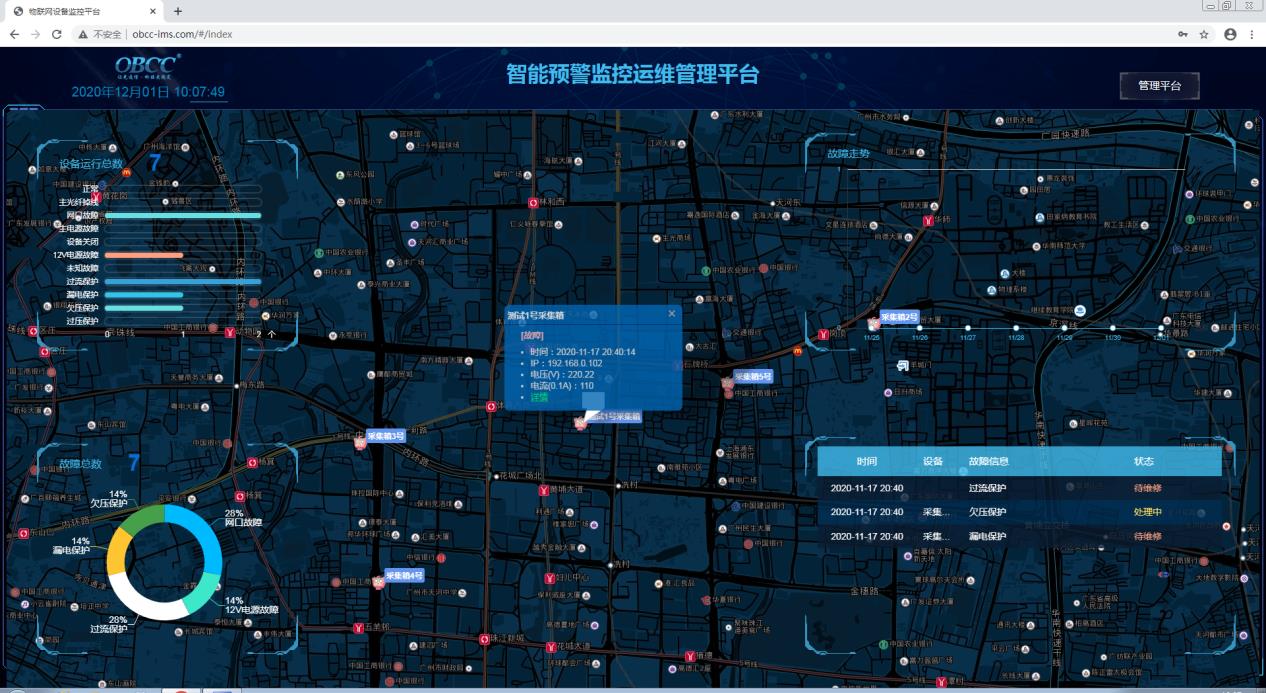The image size is (1266, 693).
Task: Click the 测试1号采集箱 pin on the map
Action: 580,420
